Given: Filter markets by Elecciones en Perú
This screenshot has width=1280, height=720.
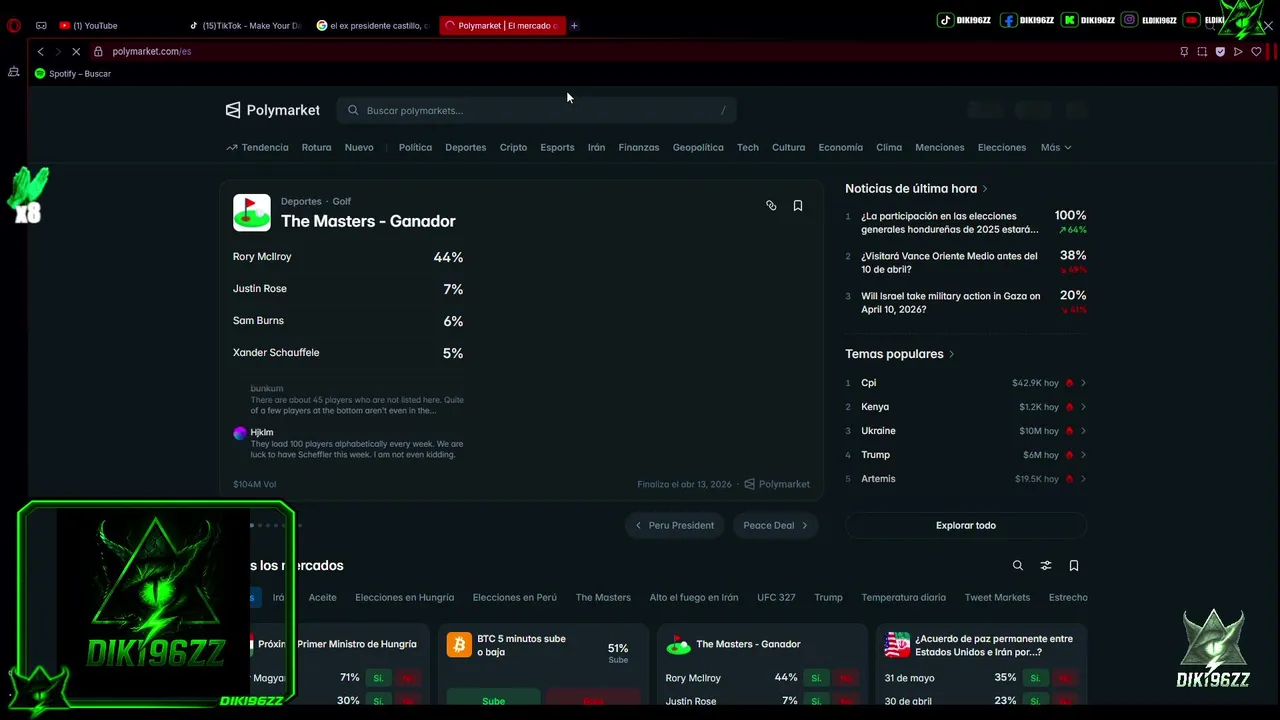Looking at the screenshot, I should 514,597.
